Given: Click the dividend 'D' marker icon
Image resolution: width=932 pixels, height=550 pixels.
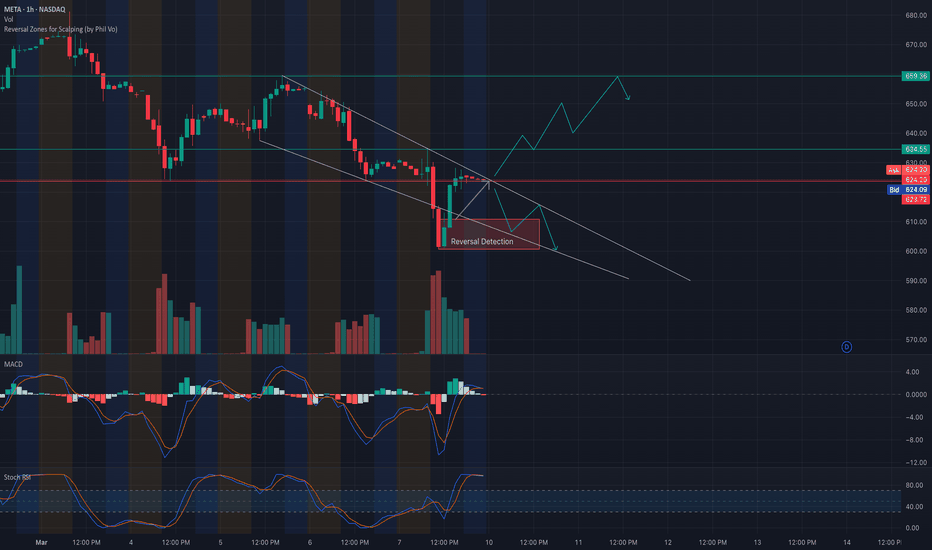Looking at the screenshot, I should pos(846,347).
